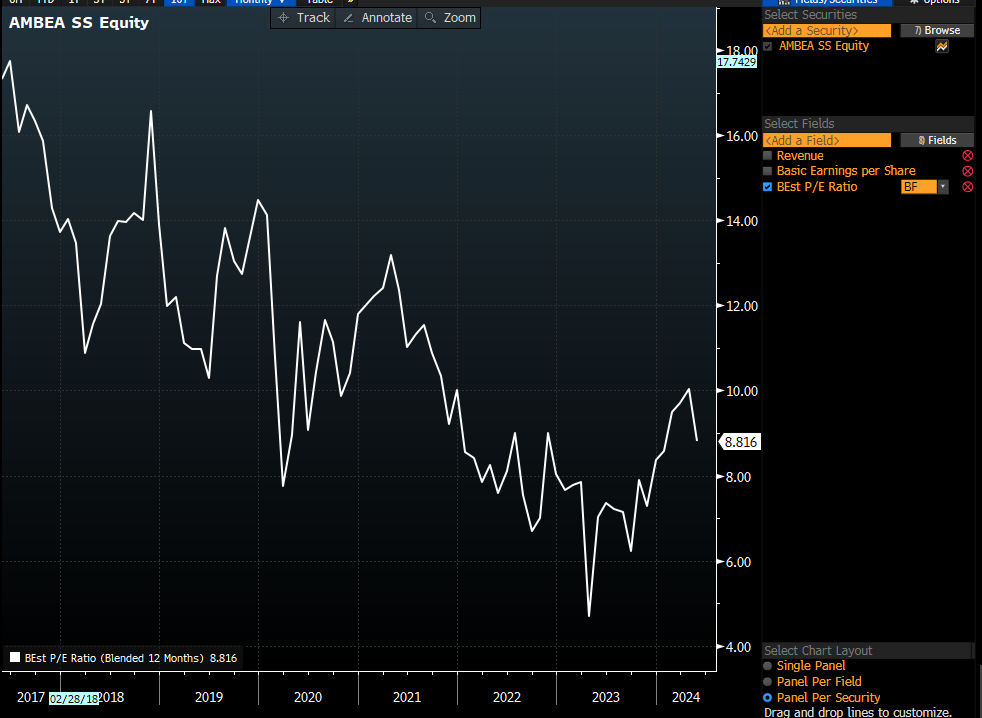Click the Select Chart Layout header
This screenshot has width=982, height=718.
click(x=818, y=650)
